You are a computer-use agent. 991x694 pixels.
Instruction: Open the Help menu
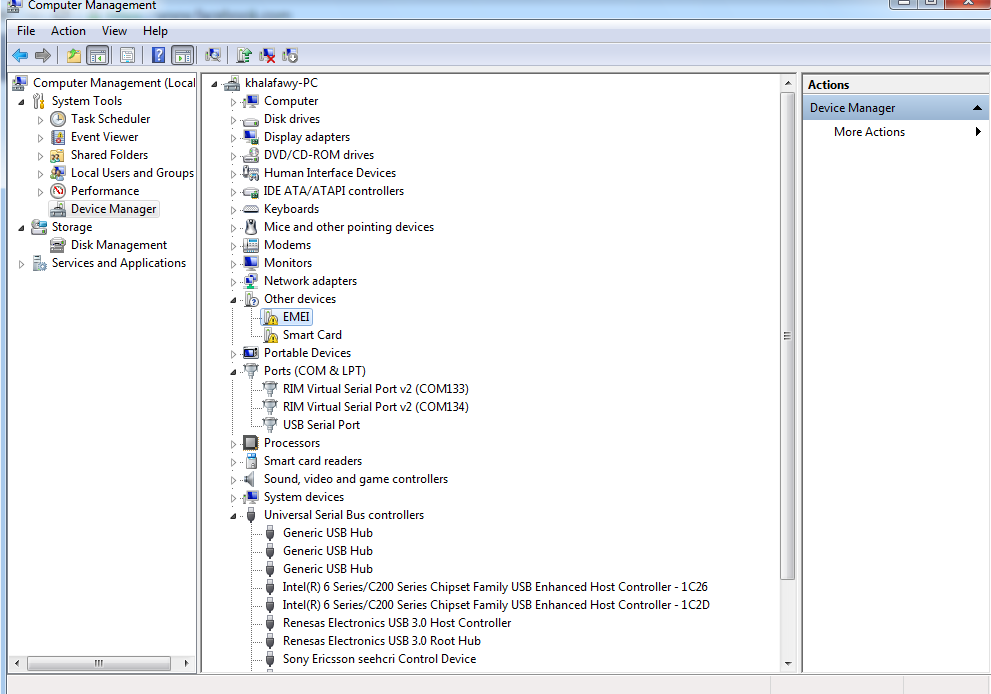coord(155,31)
